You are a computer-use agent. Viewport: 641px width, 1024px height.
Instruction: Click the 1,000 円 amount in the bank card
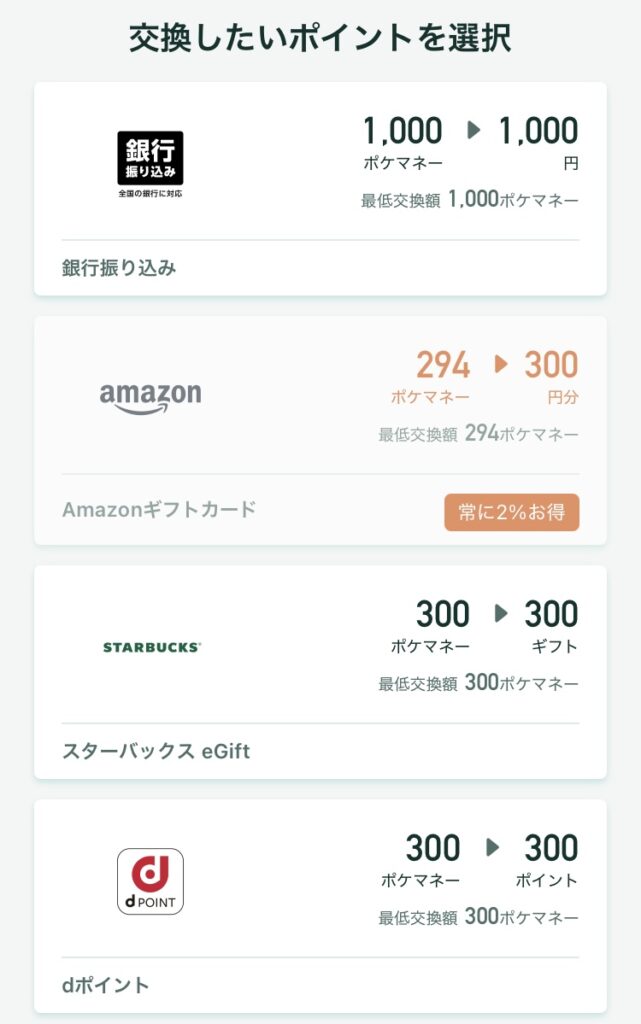click(x=538, y=140)
